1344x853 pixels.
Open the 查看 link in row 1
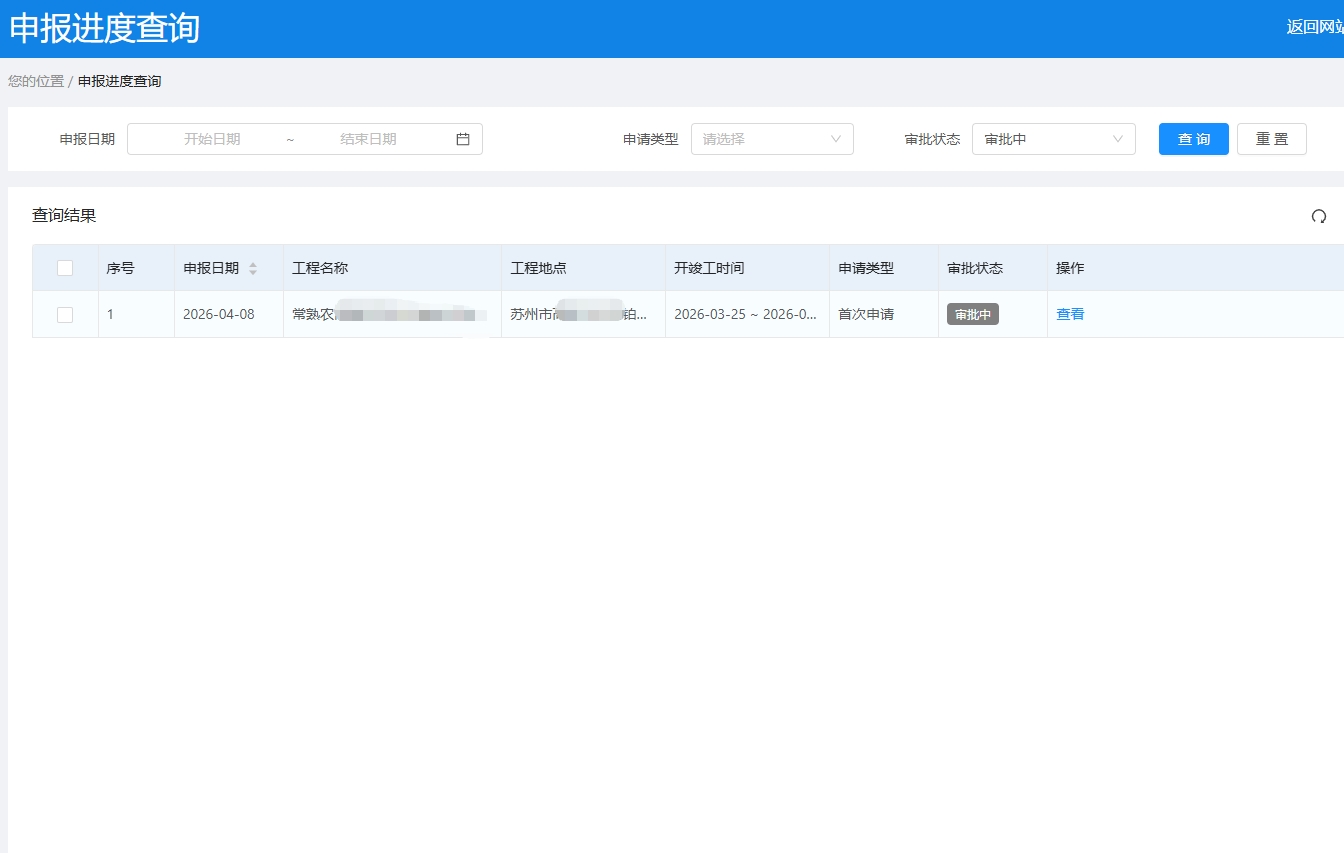1070,314
